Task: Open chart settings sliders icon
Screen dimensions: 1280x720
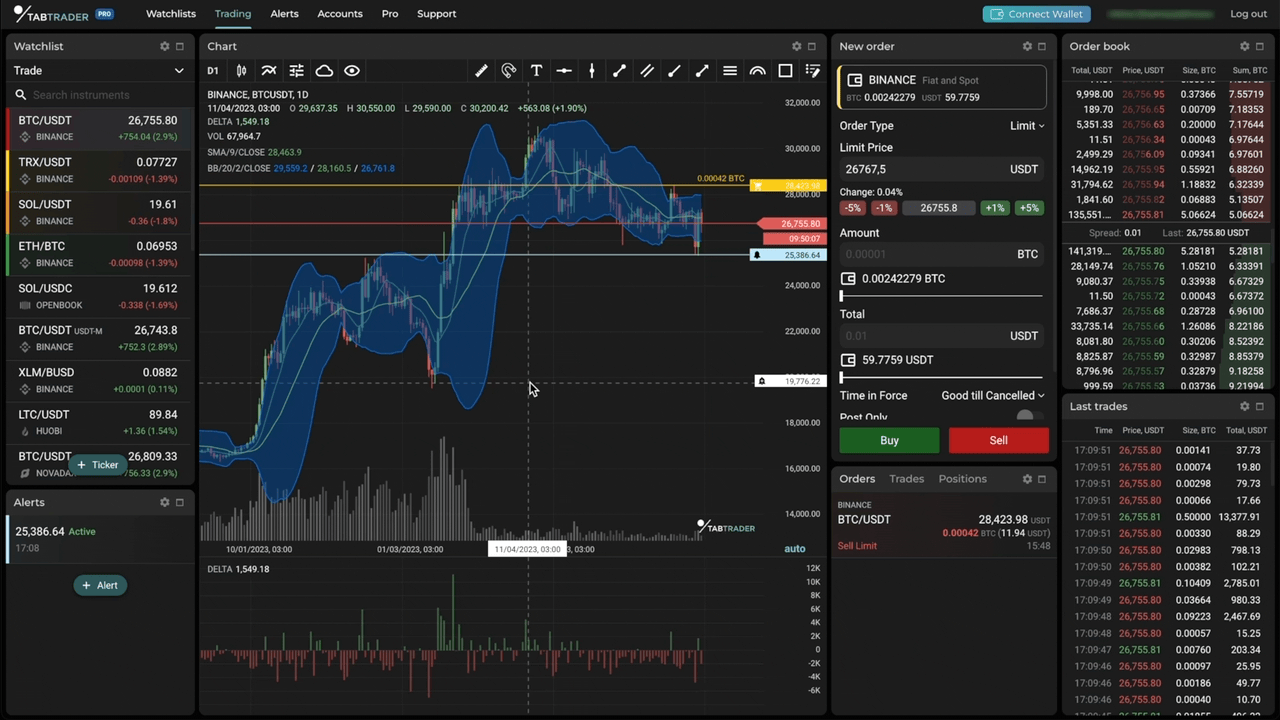Action: tap(296, 71)
